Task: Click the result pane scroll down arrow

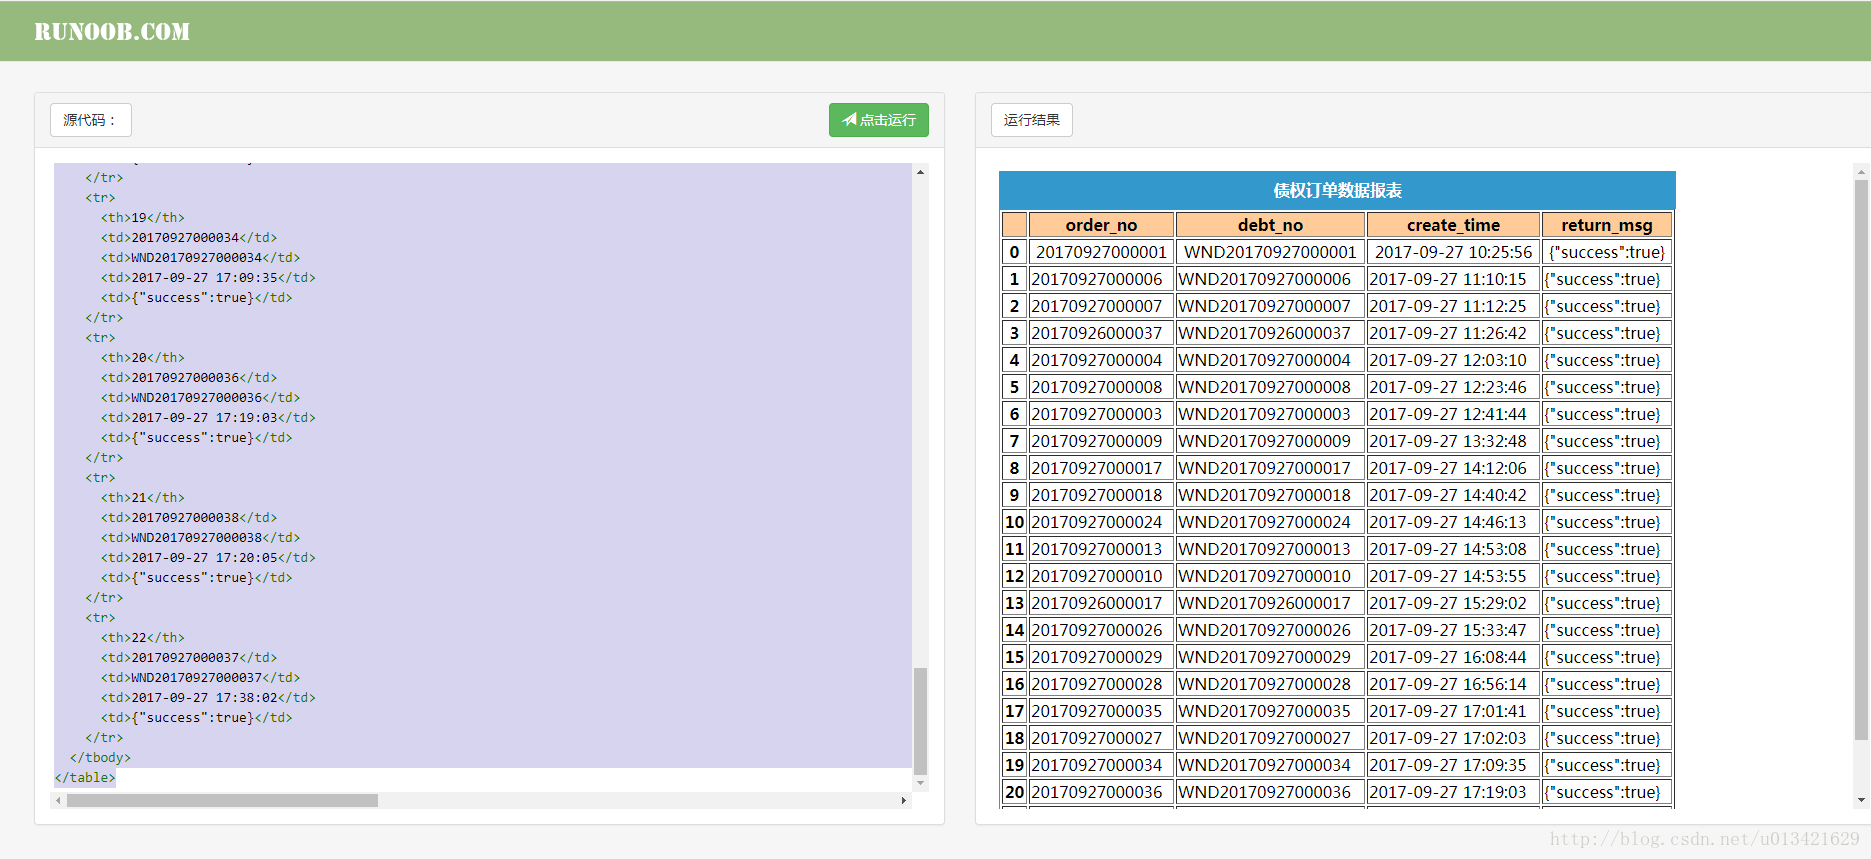Action: (x=1861, y=800)
